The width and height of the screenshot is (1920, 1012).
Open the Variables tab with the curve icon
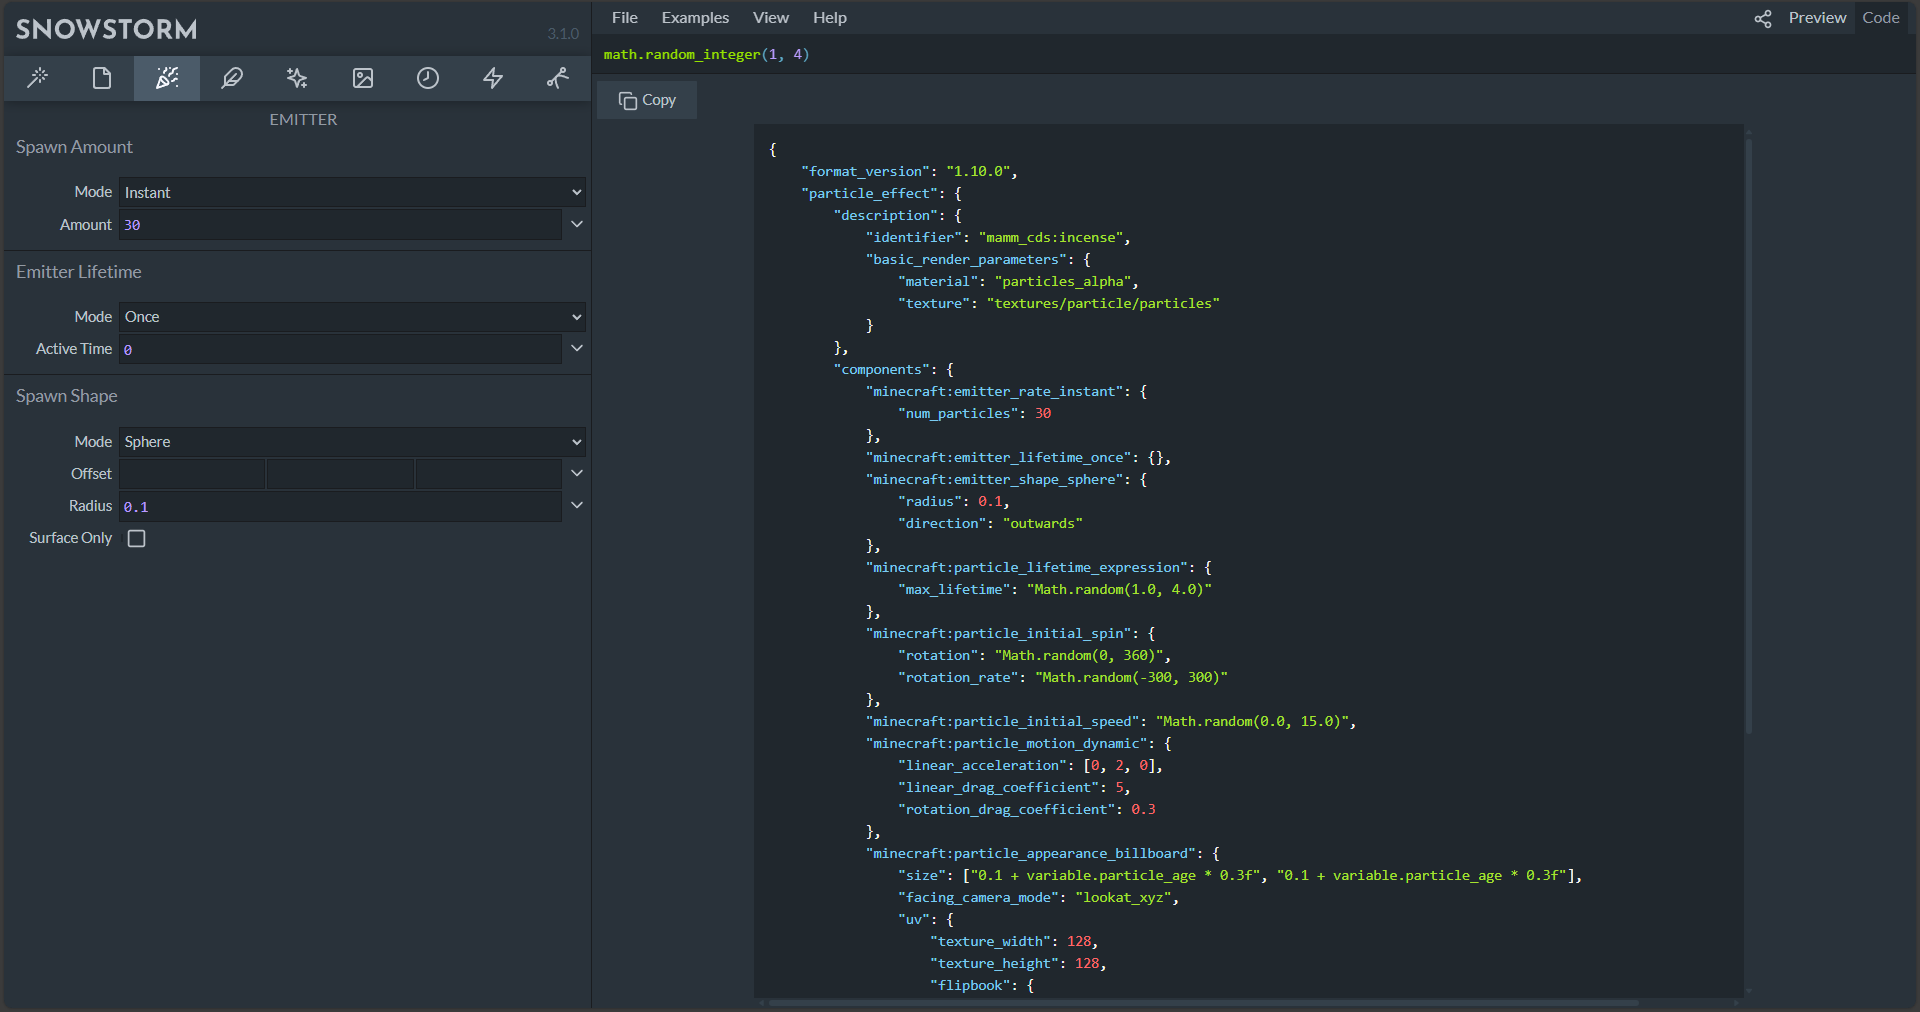pos(558,78)
